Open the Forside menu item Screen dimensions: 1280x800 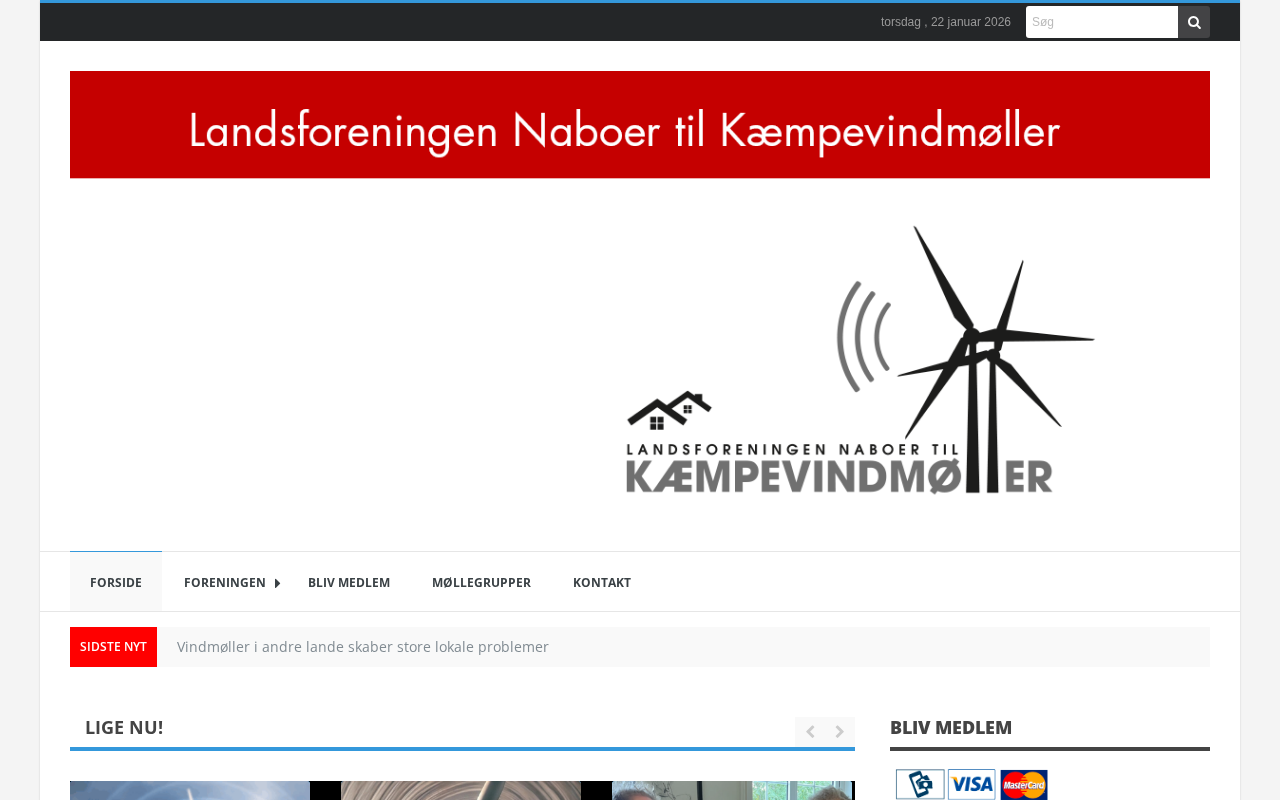[116, 582]
